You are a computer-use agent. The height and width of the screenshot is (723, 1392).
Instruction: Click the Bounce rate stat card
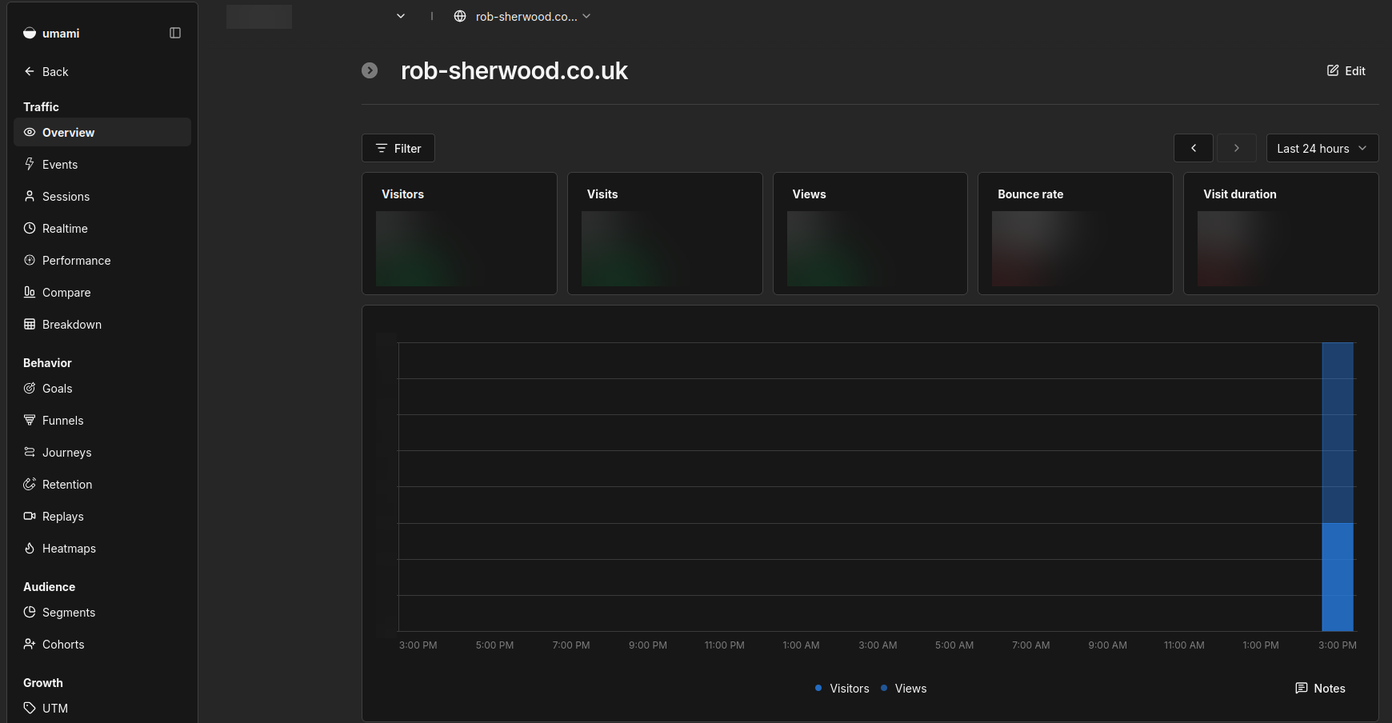(x=1075, y=234)
